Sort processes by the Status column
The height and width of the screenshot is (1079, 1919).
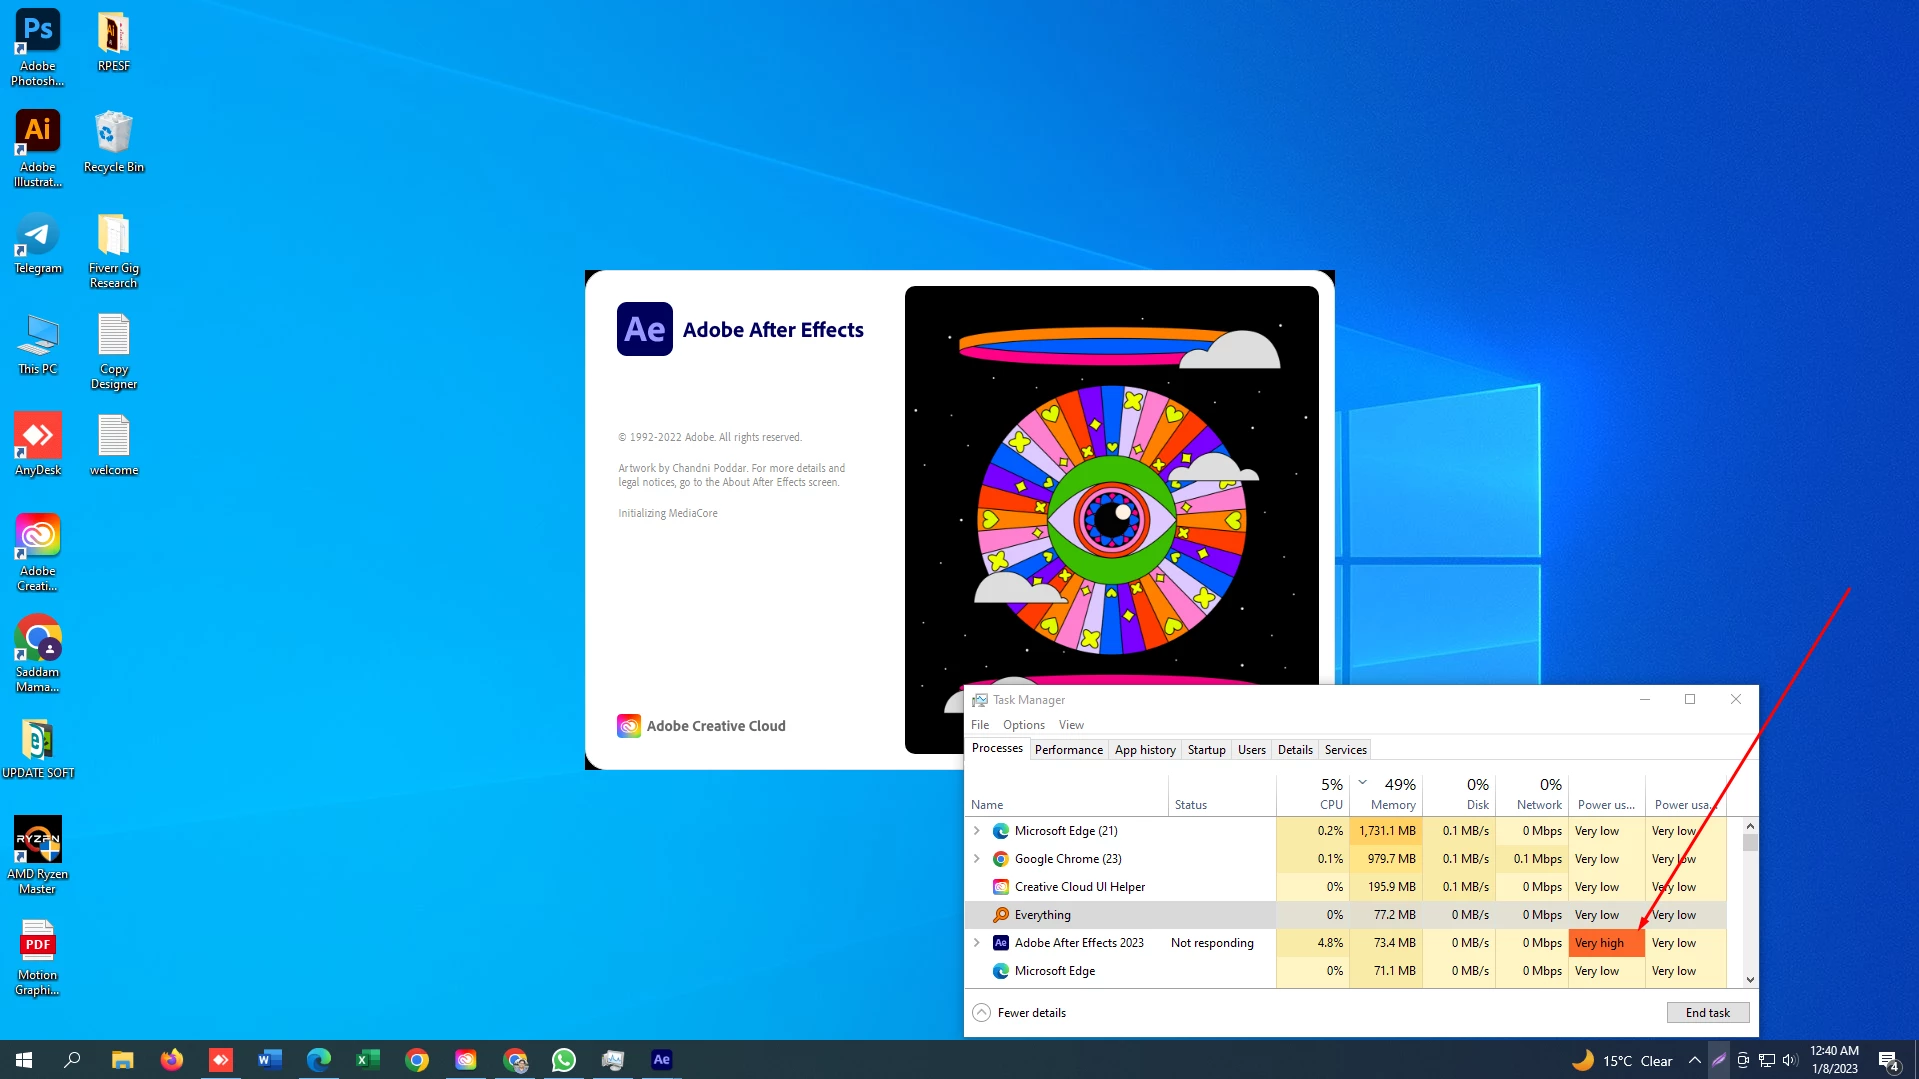click(x=1222, y=795)
